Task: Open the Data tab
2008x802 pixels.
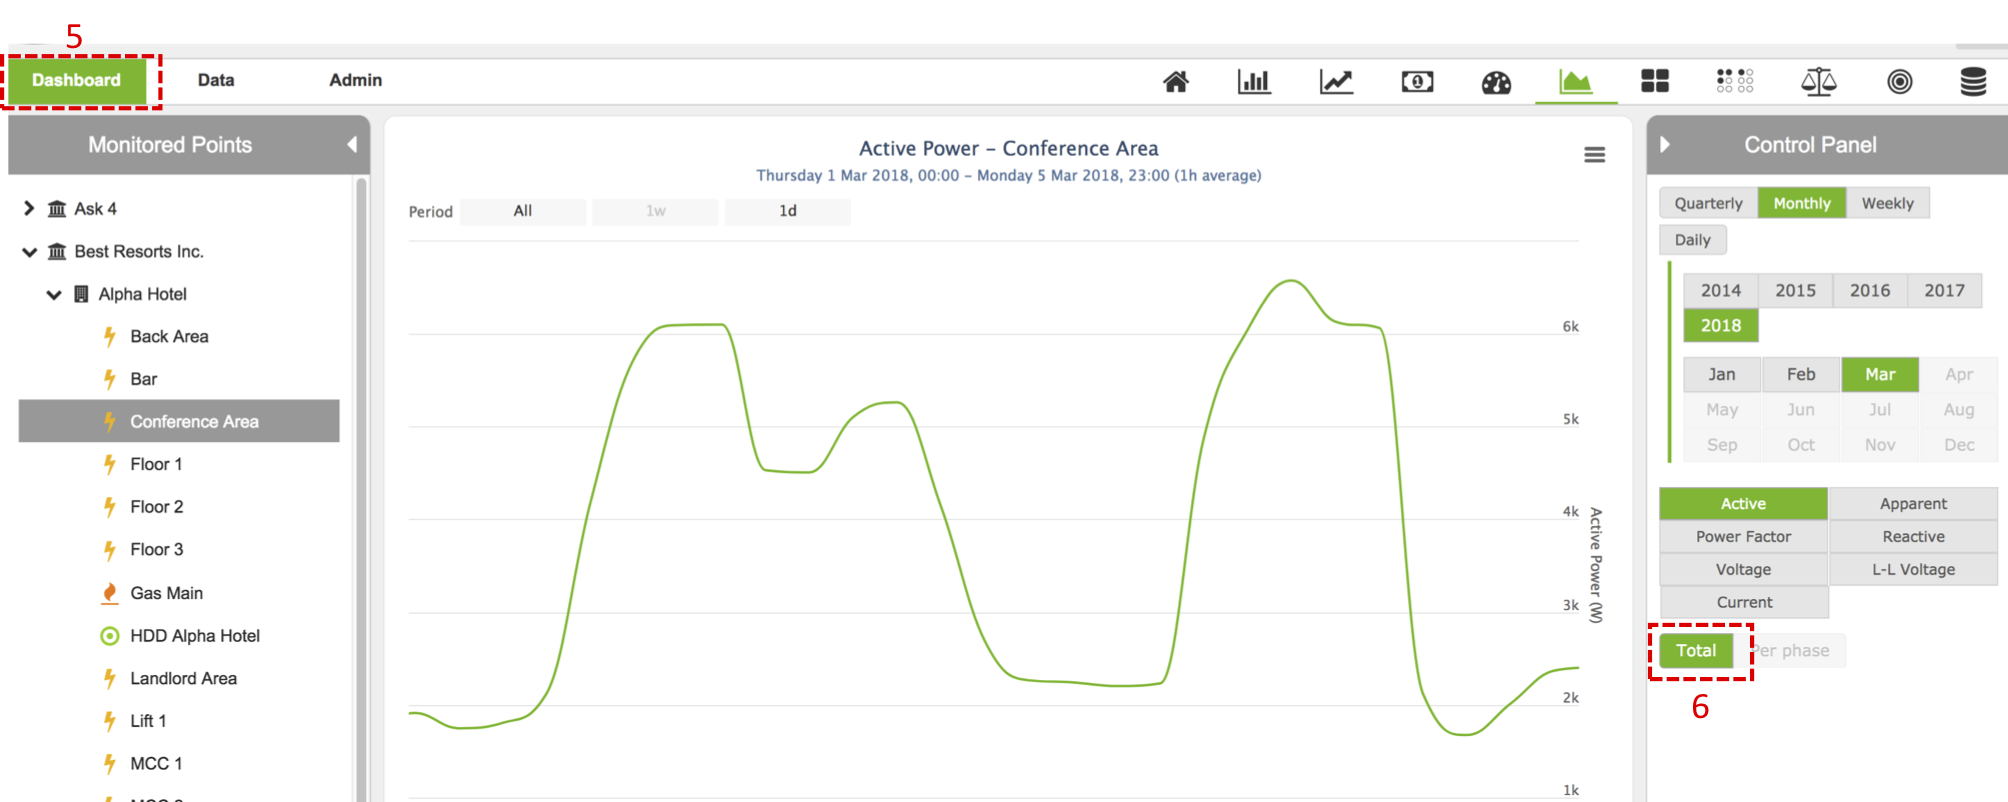Action: 216,80
